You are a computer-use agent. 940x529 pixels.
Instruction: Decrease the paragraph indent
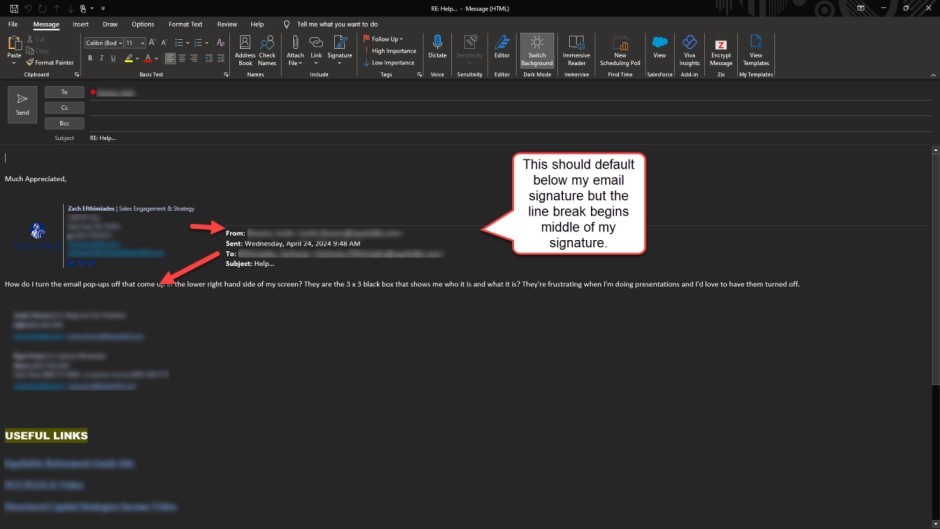(209, 58)
